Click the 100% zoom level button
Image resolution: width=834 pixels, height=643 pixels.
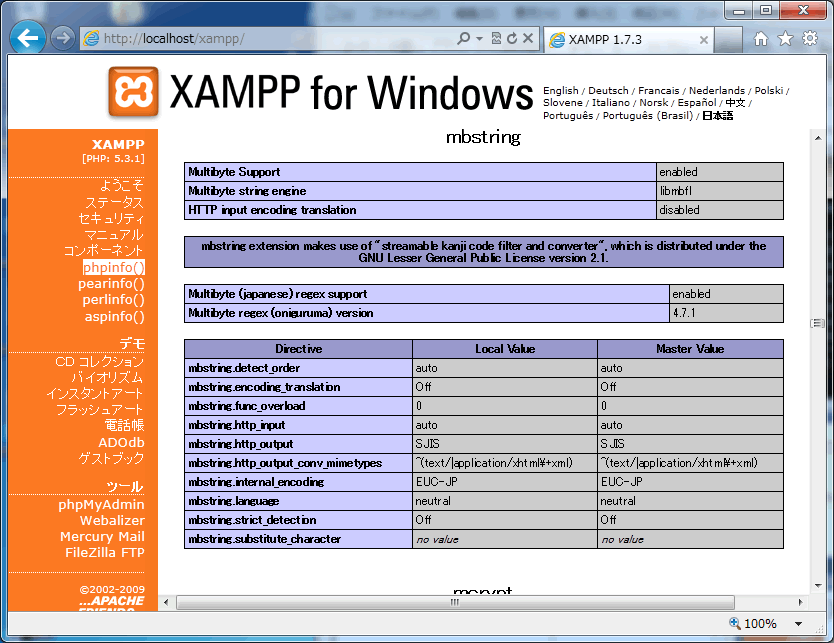pos(753,624)
